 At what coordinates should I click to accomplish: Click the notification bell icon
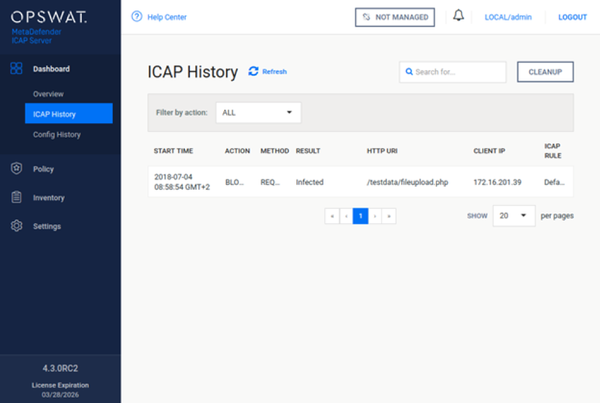(458, 17)
